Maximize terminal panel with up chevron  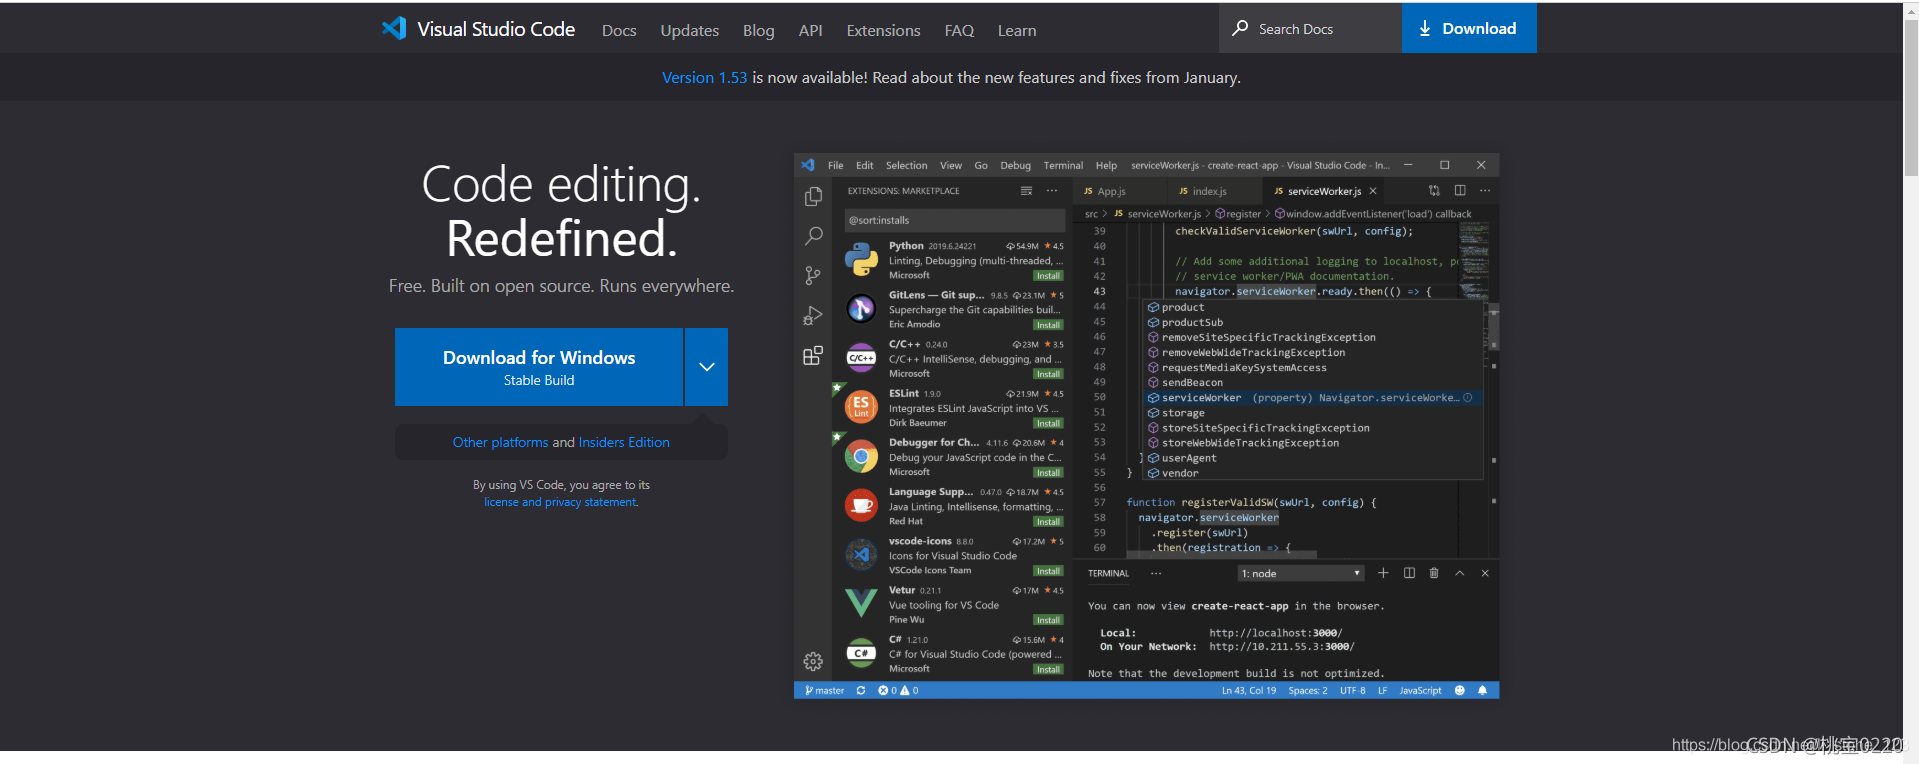tap(1460, 573)
